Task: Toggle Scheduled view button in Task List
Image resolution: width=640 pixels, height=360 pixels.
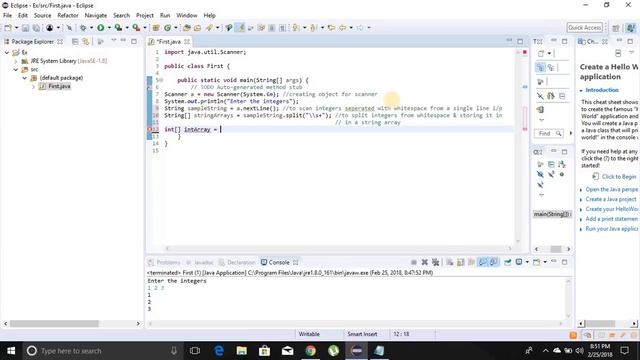Action: (x=551, y=67)
